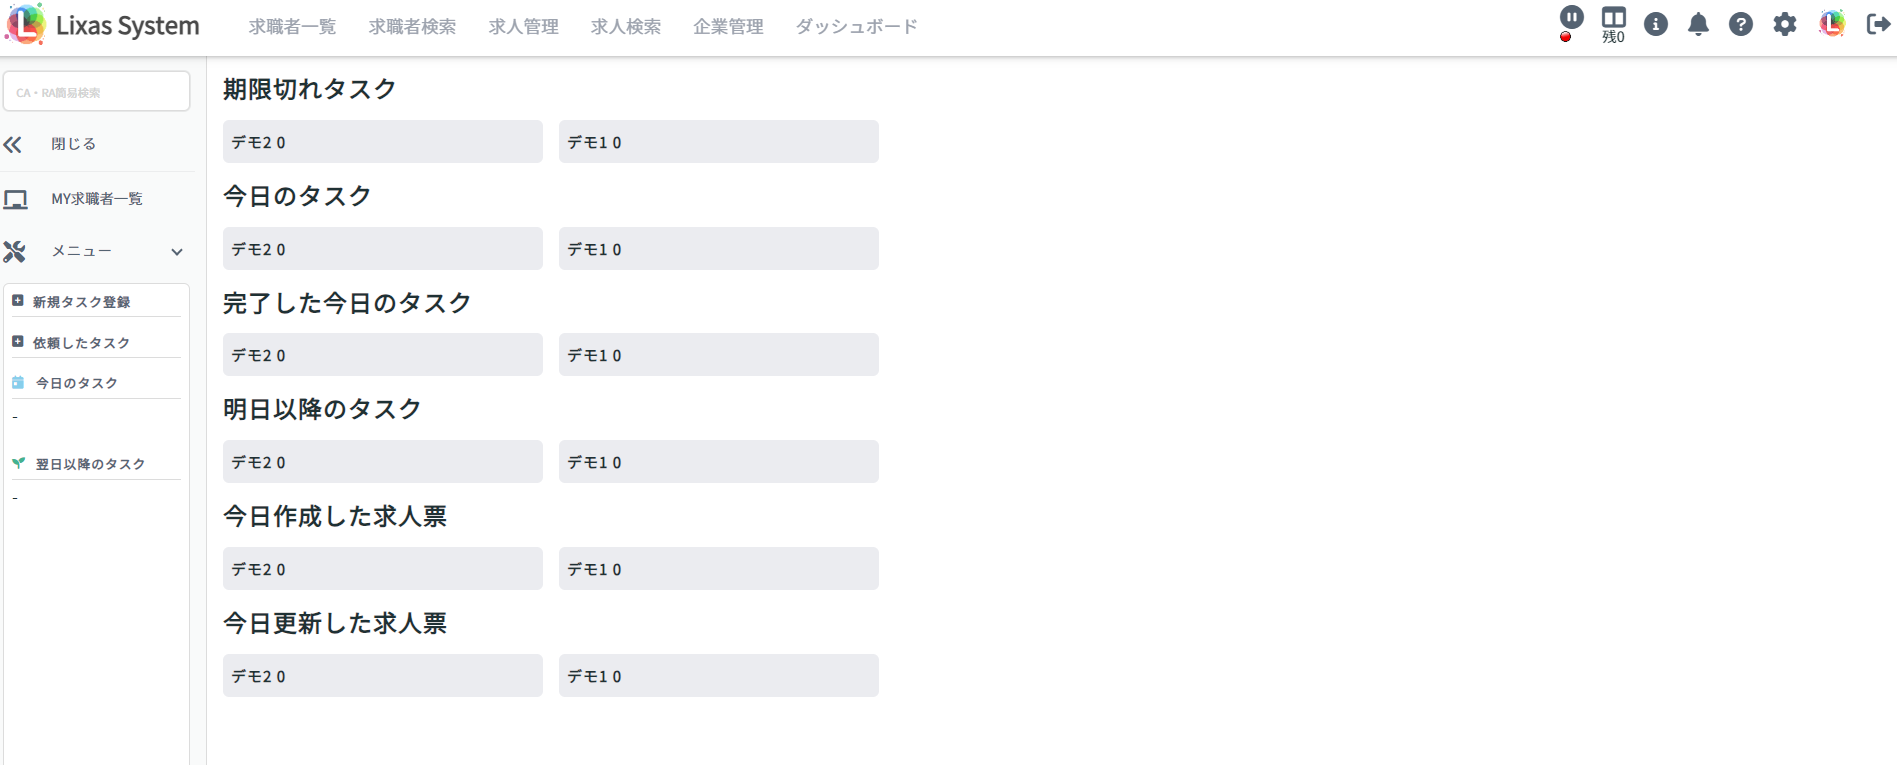Screen dimensions: 1897x765
Task: Click デモ2 0 under 期限切れタスク
Action: click(x=383, y=142)
